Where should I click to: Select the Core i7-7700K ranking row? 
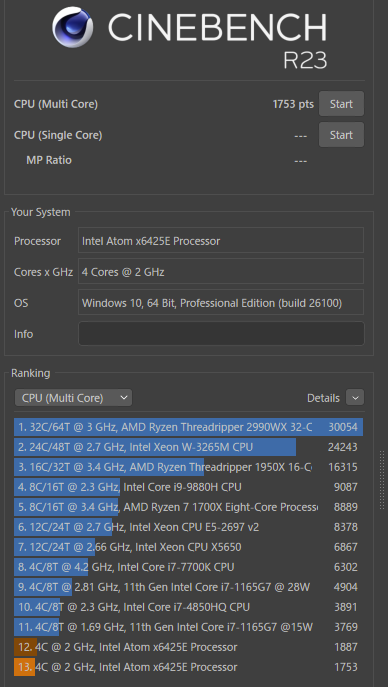[188, 567]
